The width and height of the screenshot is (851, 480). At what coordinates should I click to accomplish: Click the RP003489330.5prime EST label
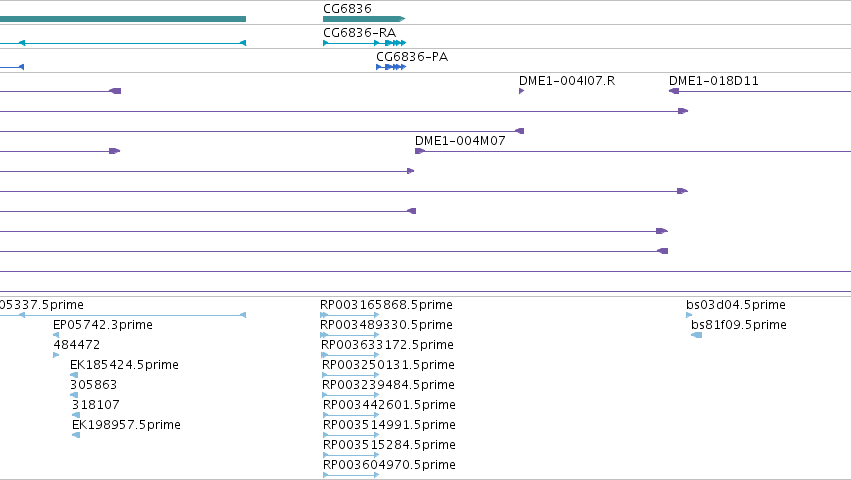386,325
